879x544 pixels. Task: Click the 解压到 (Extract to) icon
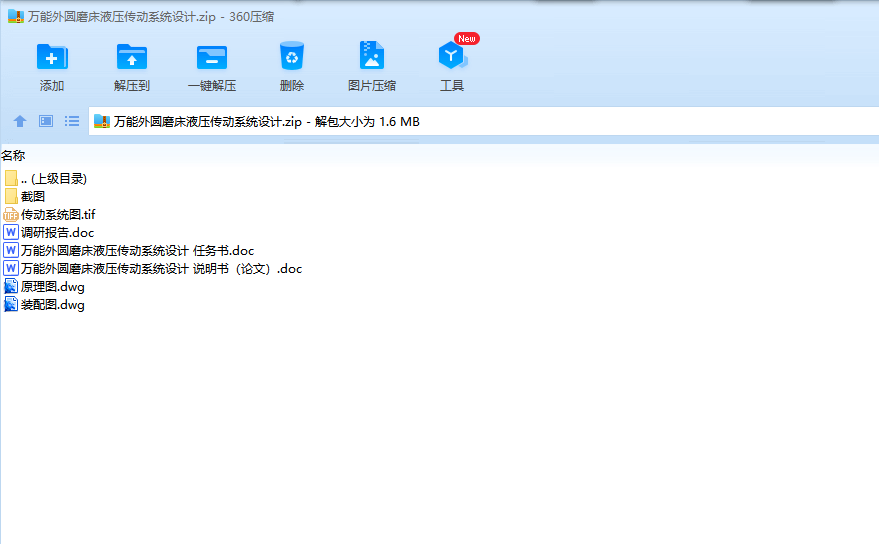click(132, 57)
